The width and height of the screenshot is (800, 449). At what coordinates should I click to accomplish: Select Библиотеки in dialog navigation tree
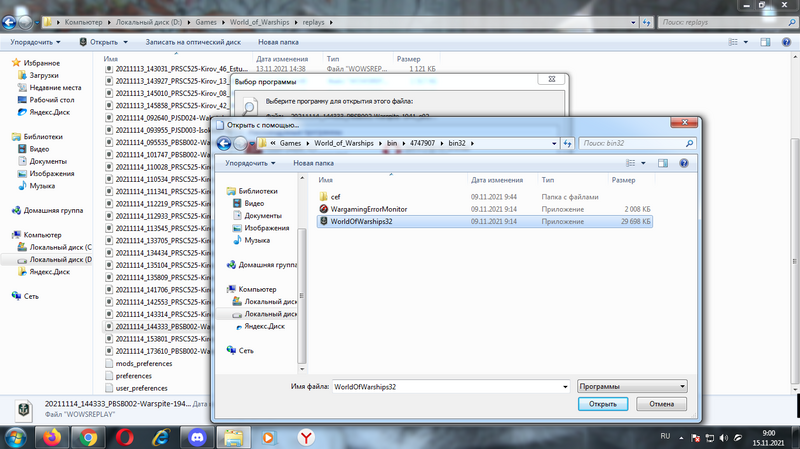click(258, 191)
